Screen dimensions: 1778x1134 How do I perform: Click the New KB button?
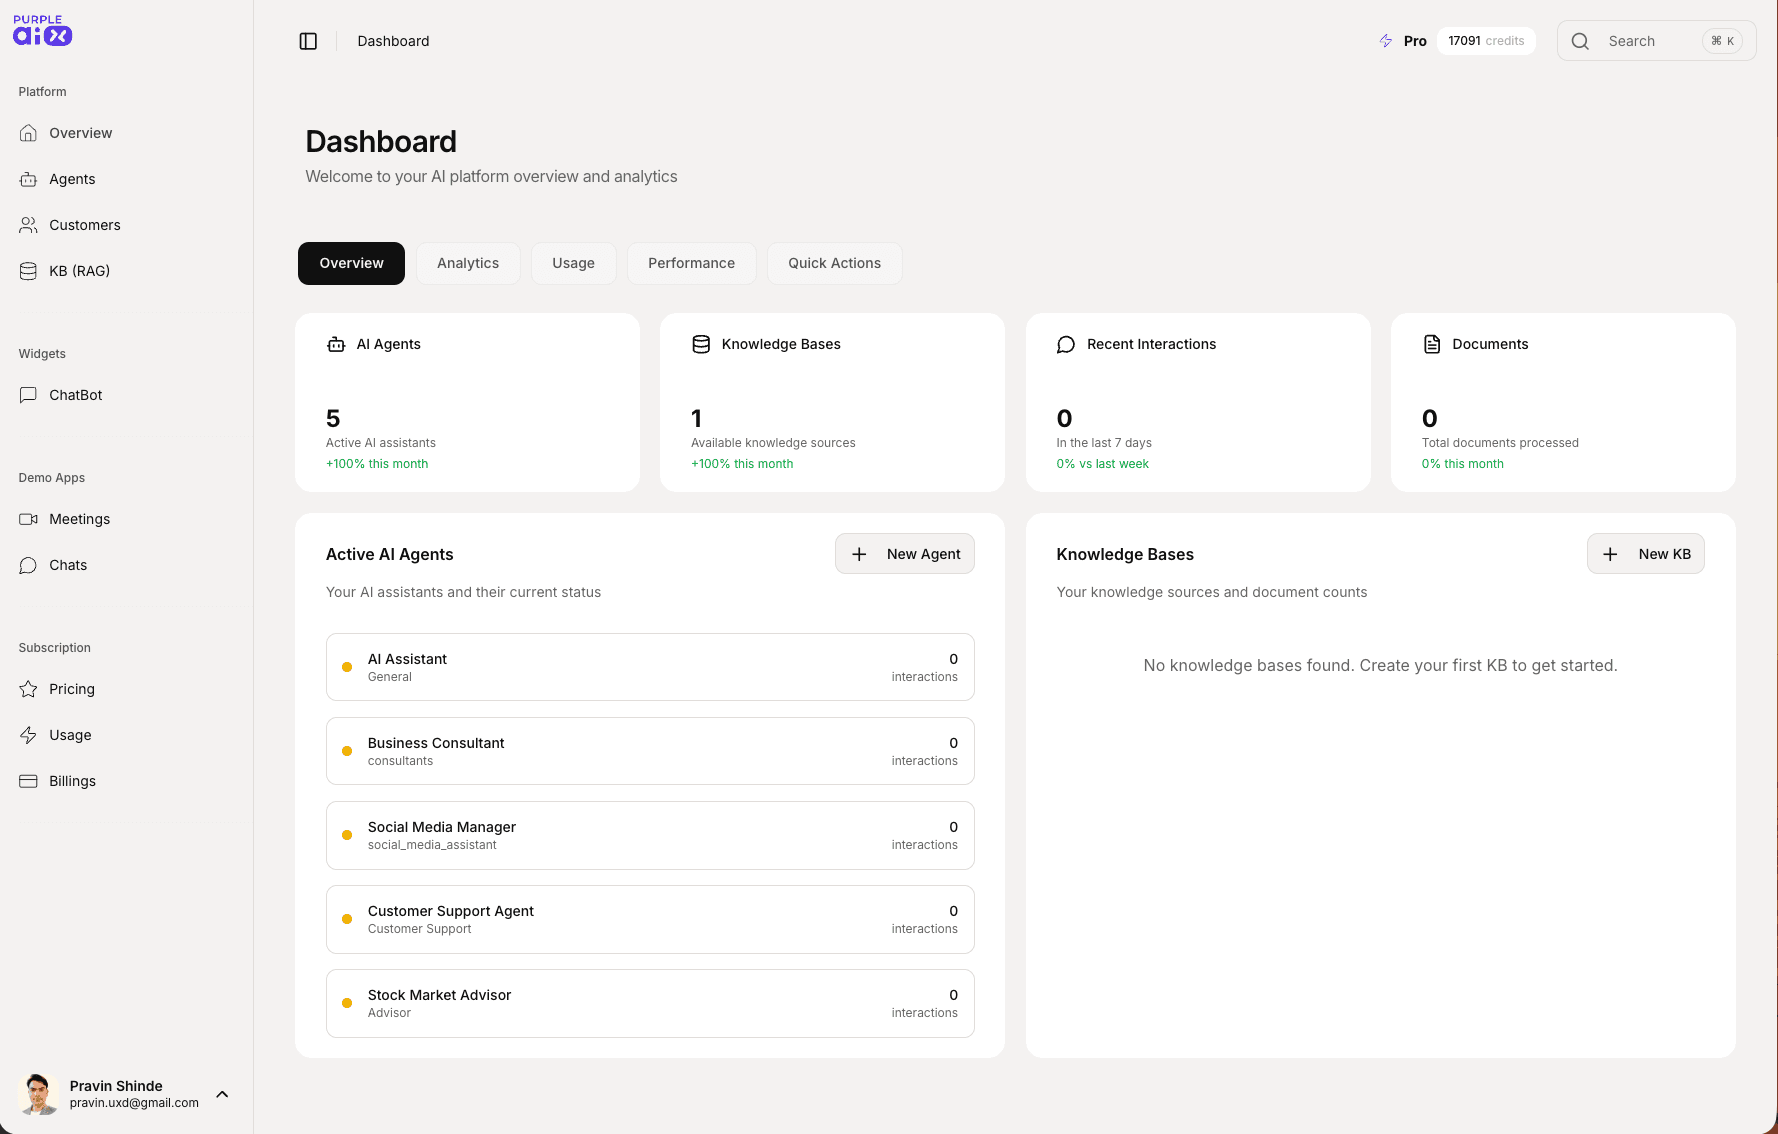1646,553
